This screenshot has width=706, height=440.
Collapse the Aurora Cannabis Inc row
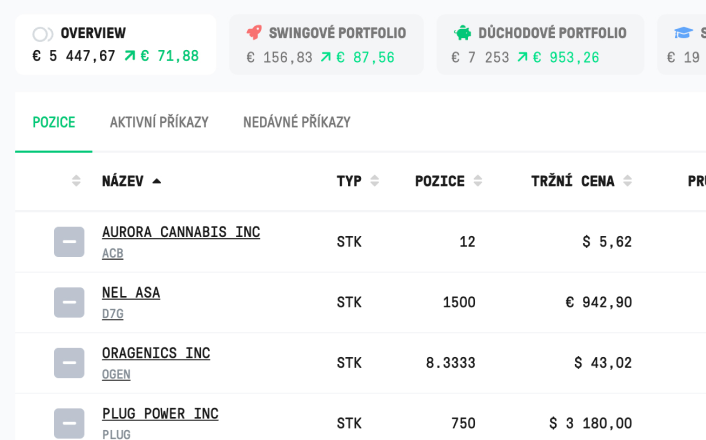tap(69, 242)
